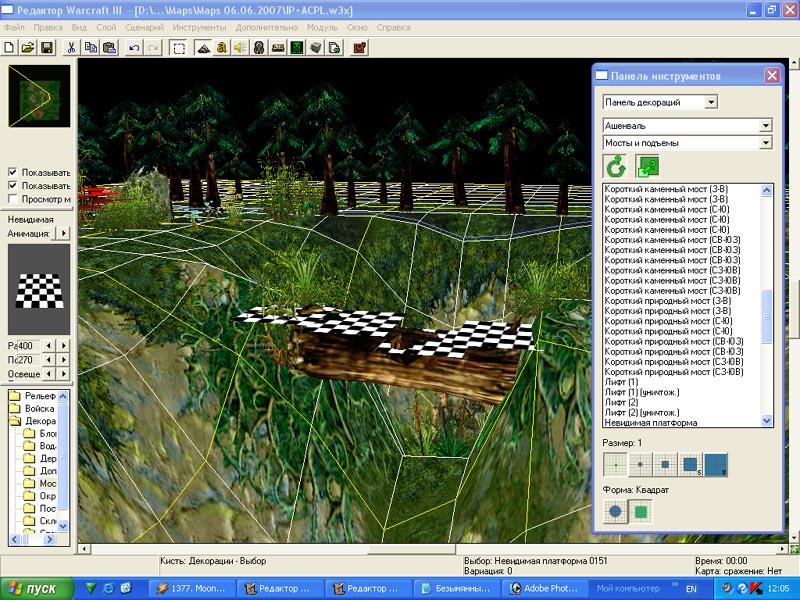
Task: Click the doodad list scrollbar thumb
Action: 766,317
